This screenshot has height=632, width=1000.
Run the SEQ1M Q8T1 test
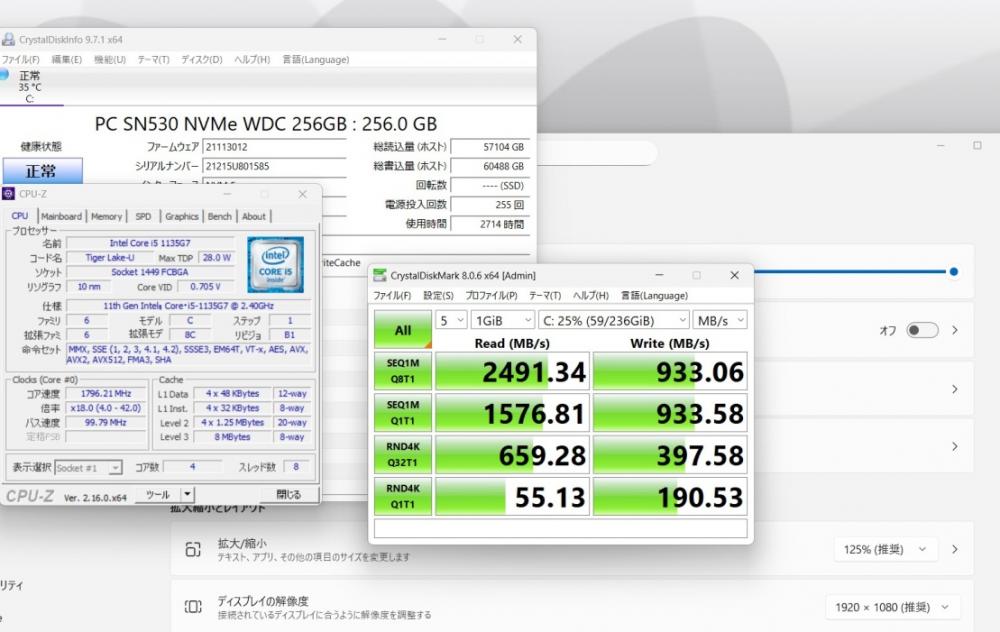click(402, 371)
